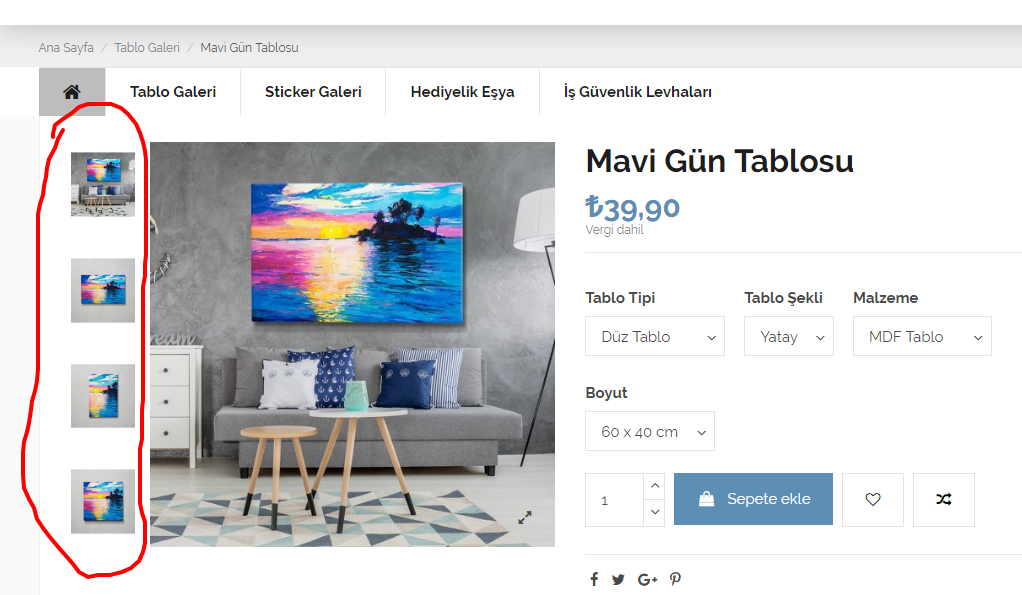Click the quantity input field

[x=615, y=500]
